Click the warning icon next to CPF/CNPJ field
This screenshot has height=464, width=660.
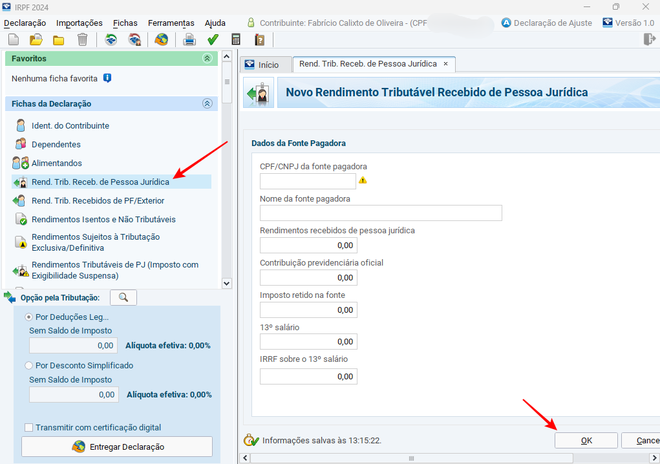(x=363, y=180)
